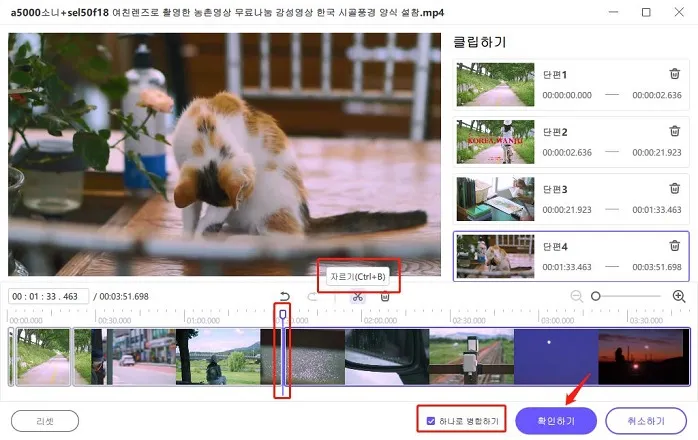
Task: Click 단편3 end time 00:01:33.463
Action: [657, 210]
